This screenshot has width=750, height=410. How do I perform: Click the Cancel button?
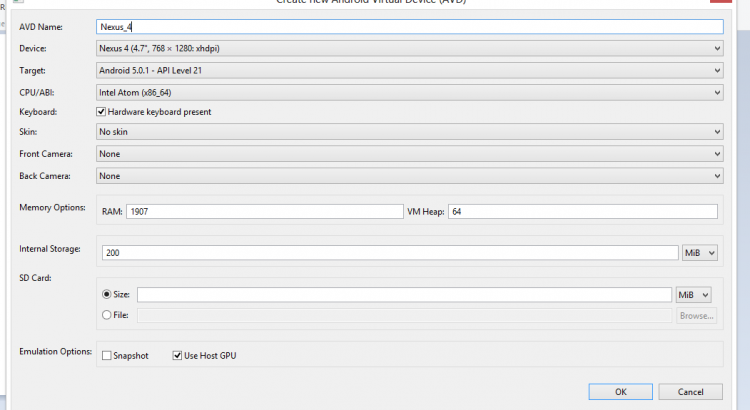689,391
